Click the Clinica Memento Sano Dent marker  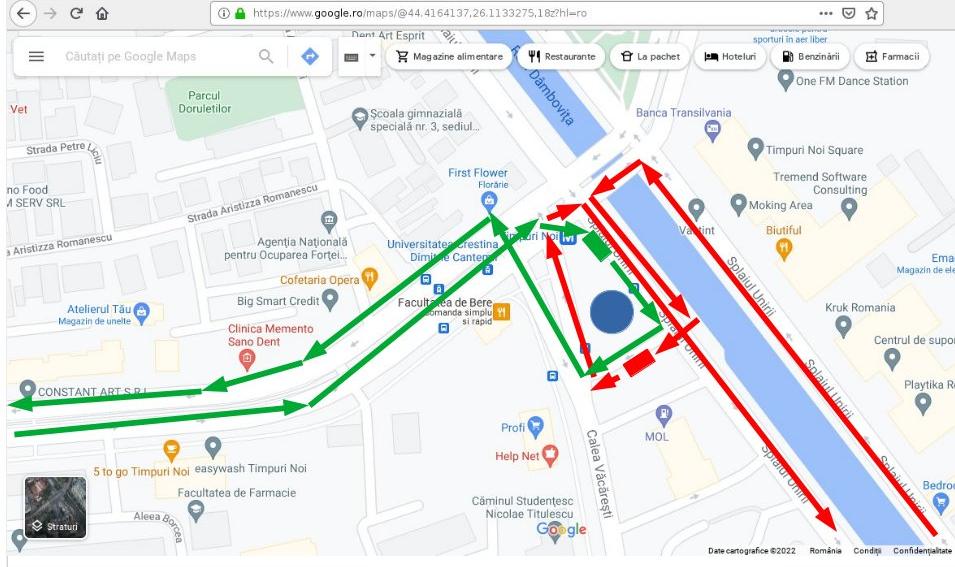point(247,360)
